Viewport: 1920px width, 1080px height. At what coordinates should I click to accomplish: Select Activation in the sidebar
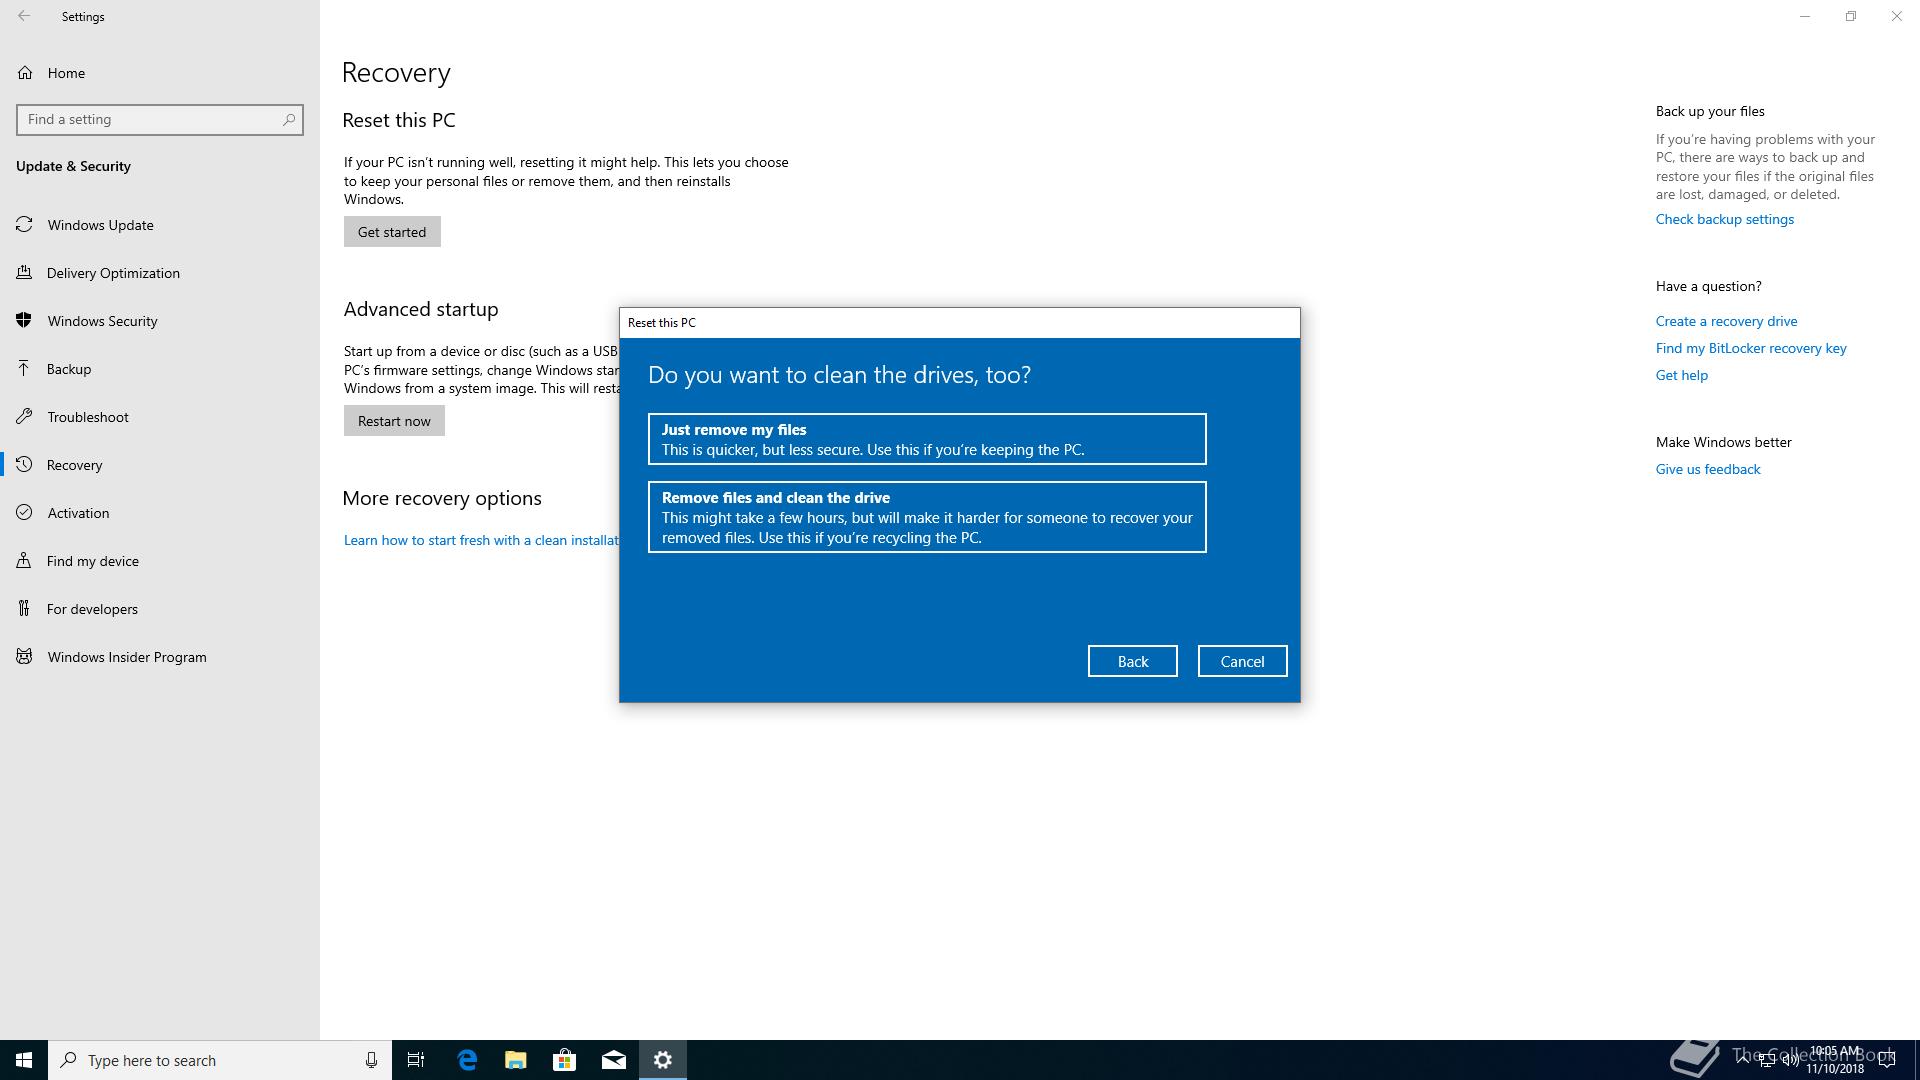160,513
